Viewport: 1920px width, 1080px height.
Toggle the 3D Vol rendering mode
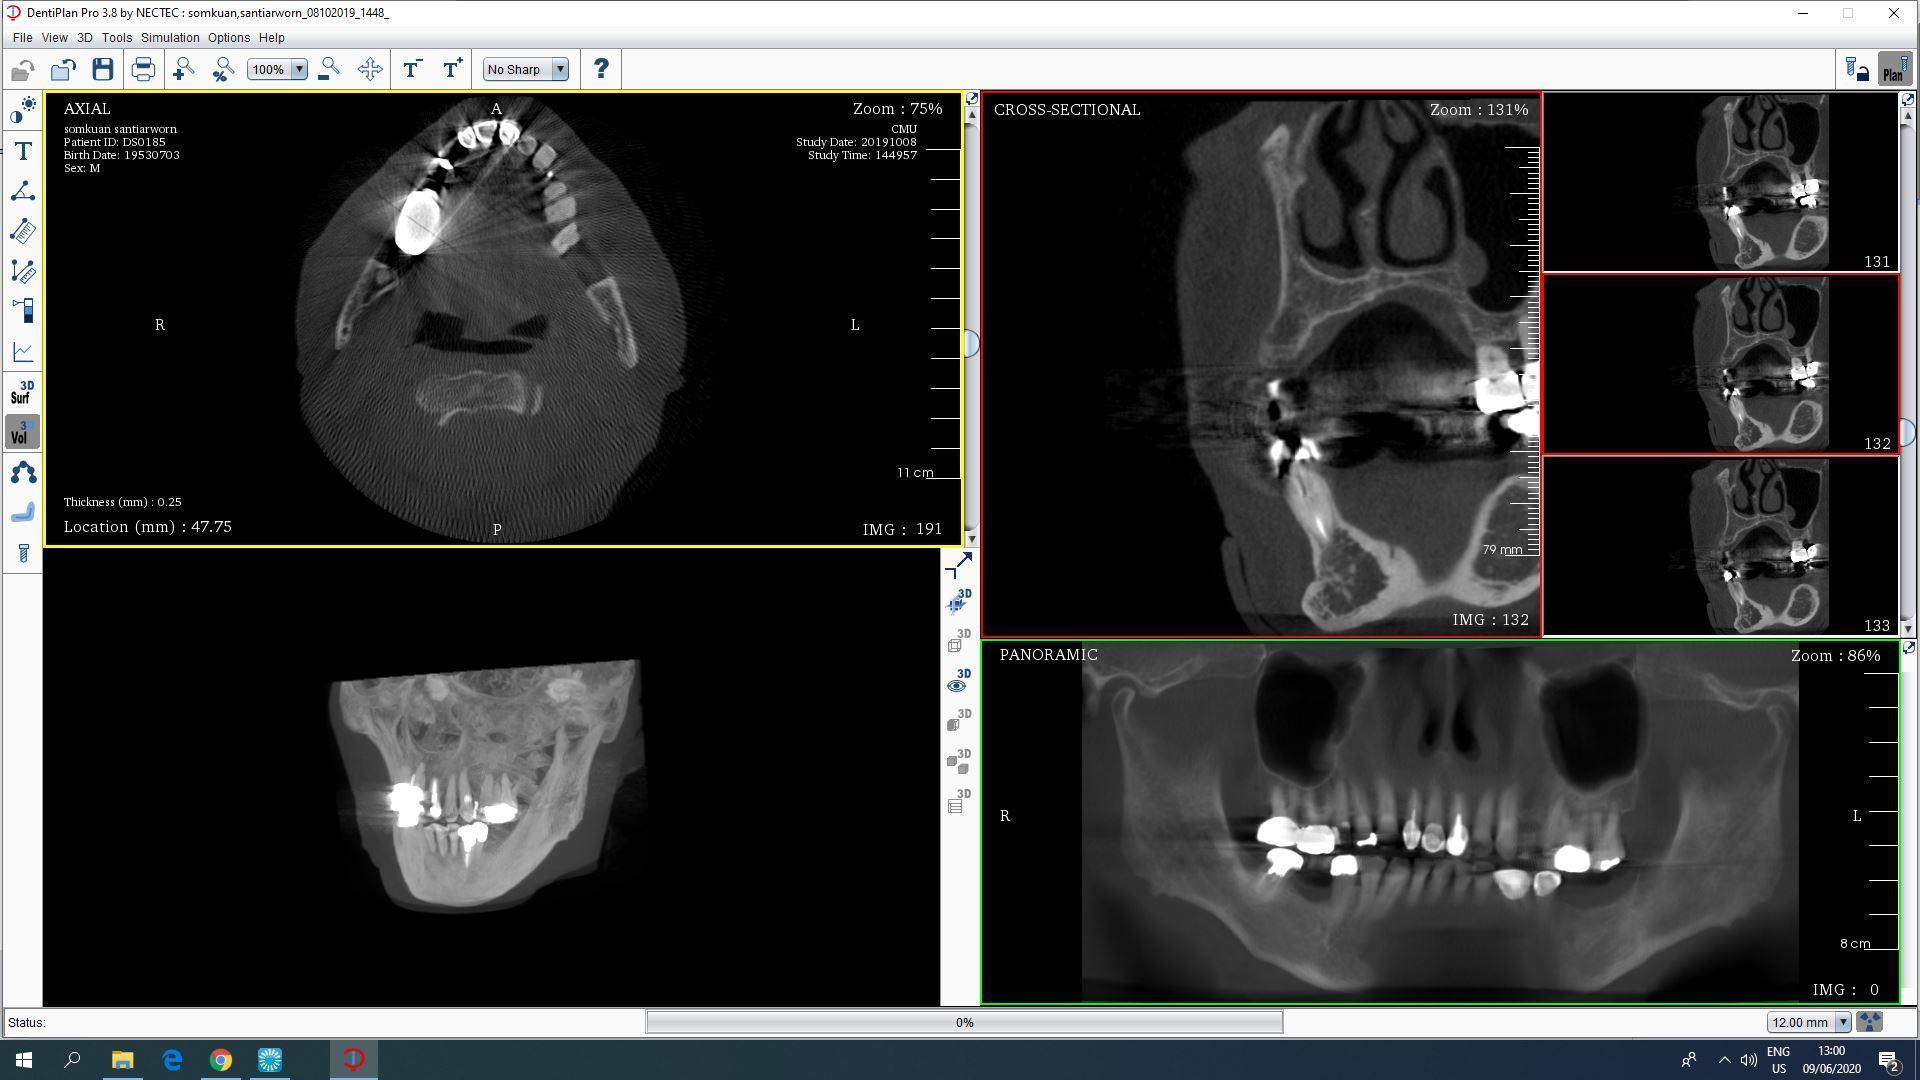pyautogui.click(x=23, y=432)
